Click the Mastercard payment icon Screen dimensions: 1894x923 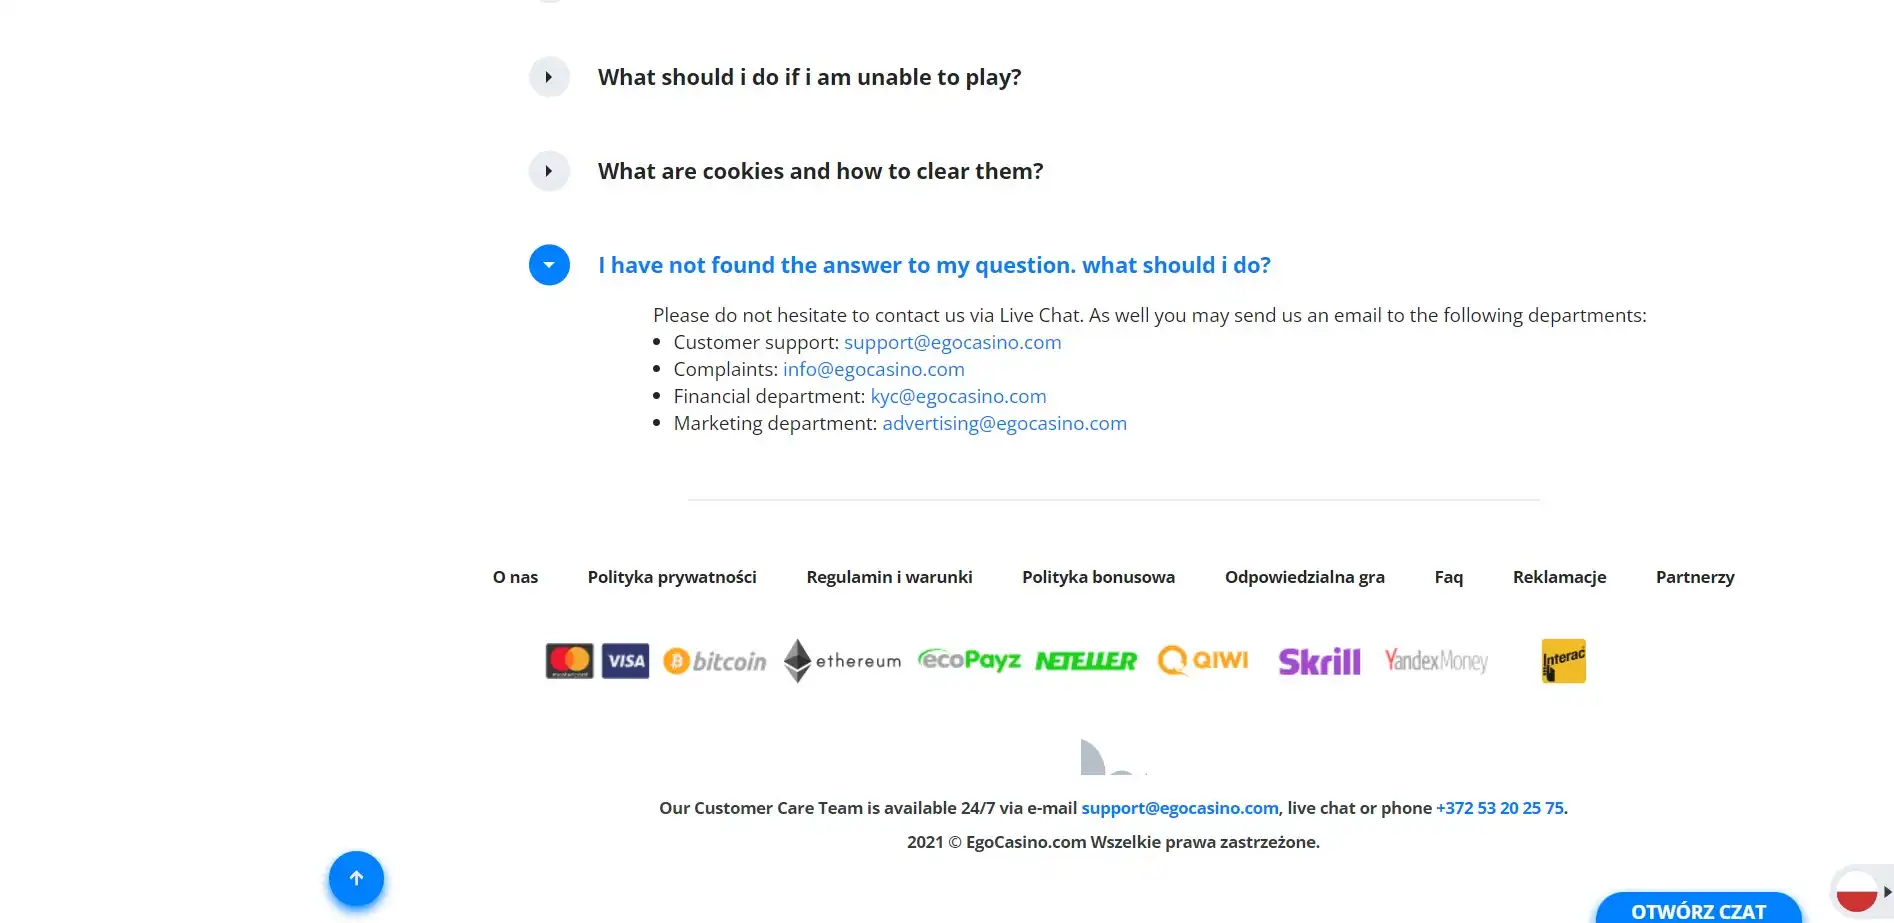(x=569, y=661)
